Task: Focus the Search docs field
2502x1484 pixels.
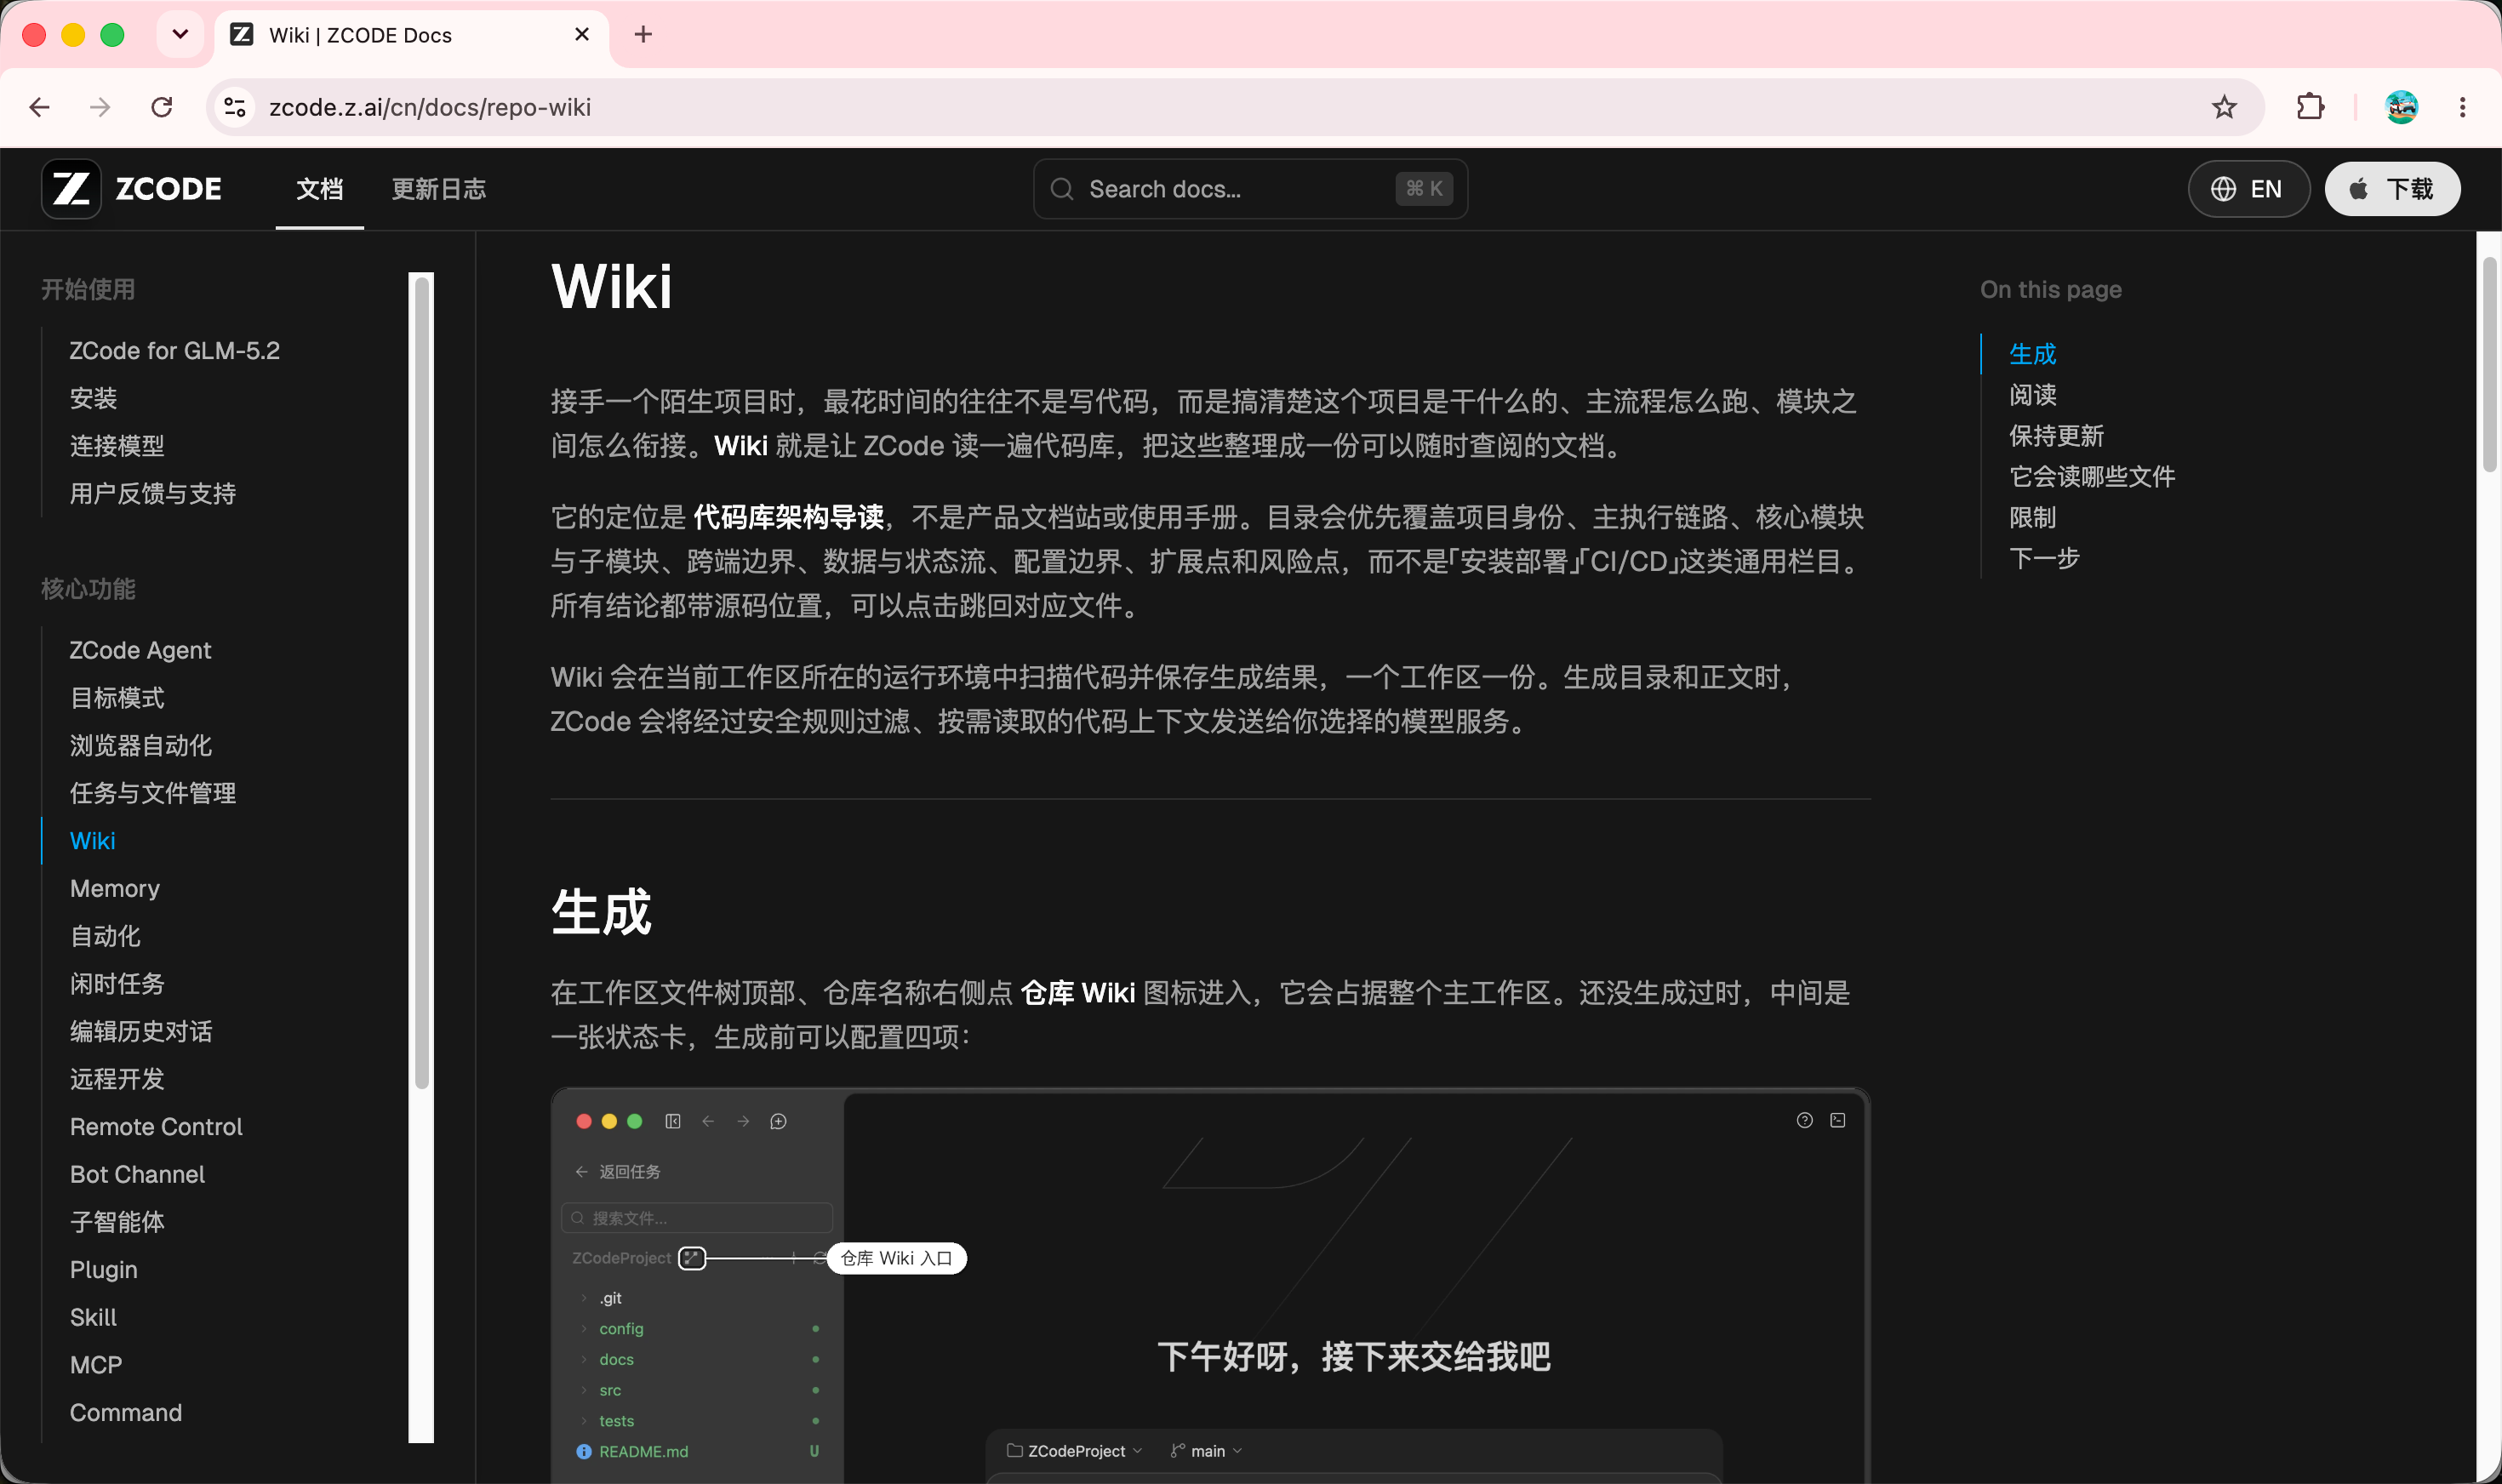Action: pyautogui.click(x=1250, y=189)
